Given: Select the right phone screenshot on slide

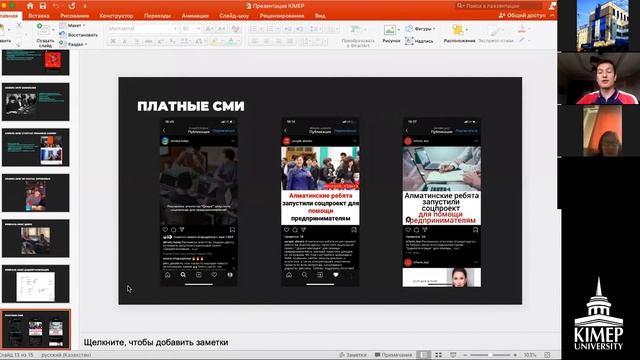Looking at the screenshot, I should click(x=442, y=202).
